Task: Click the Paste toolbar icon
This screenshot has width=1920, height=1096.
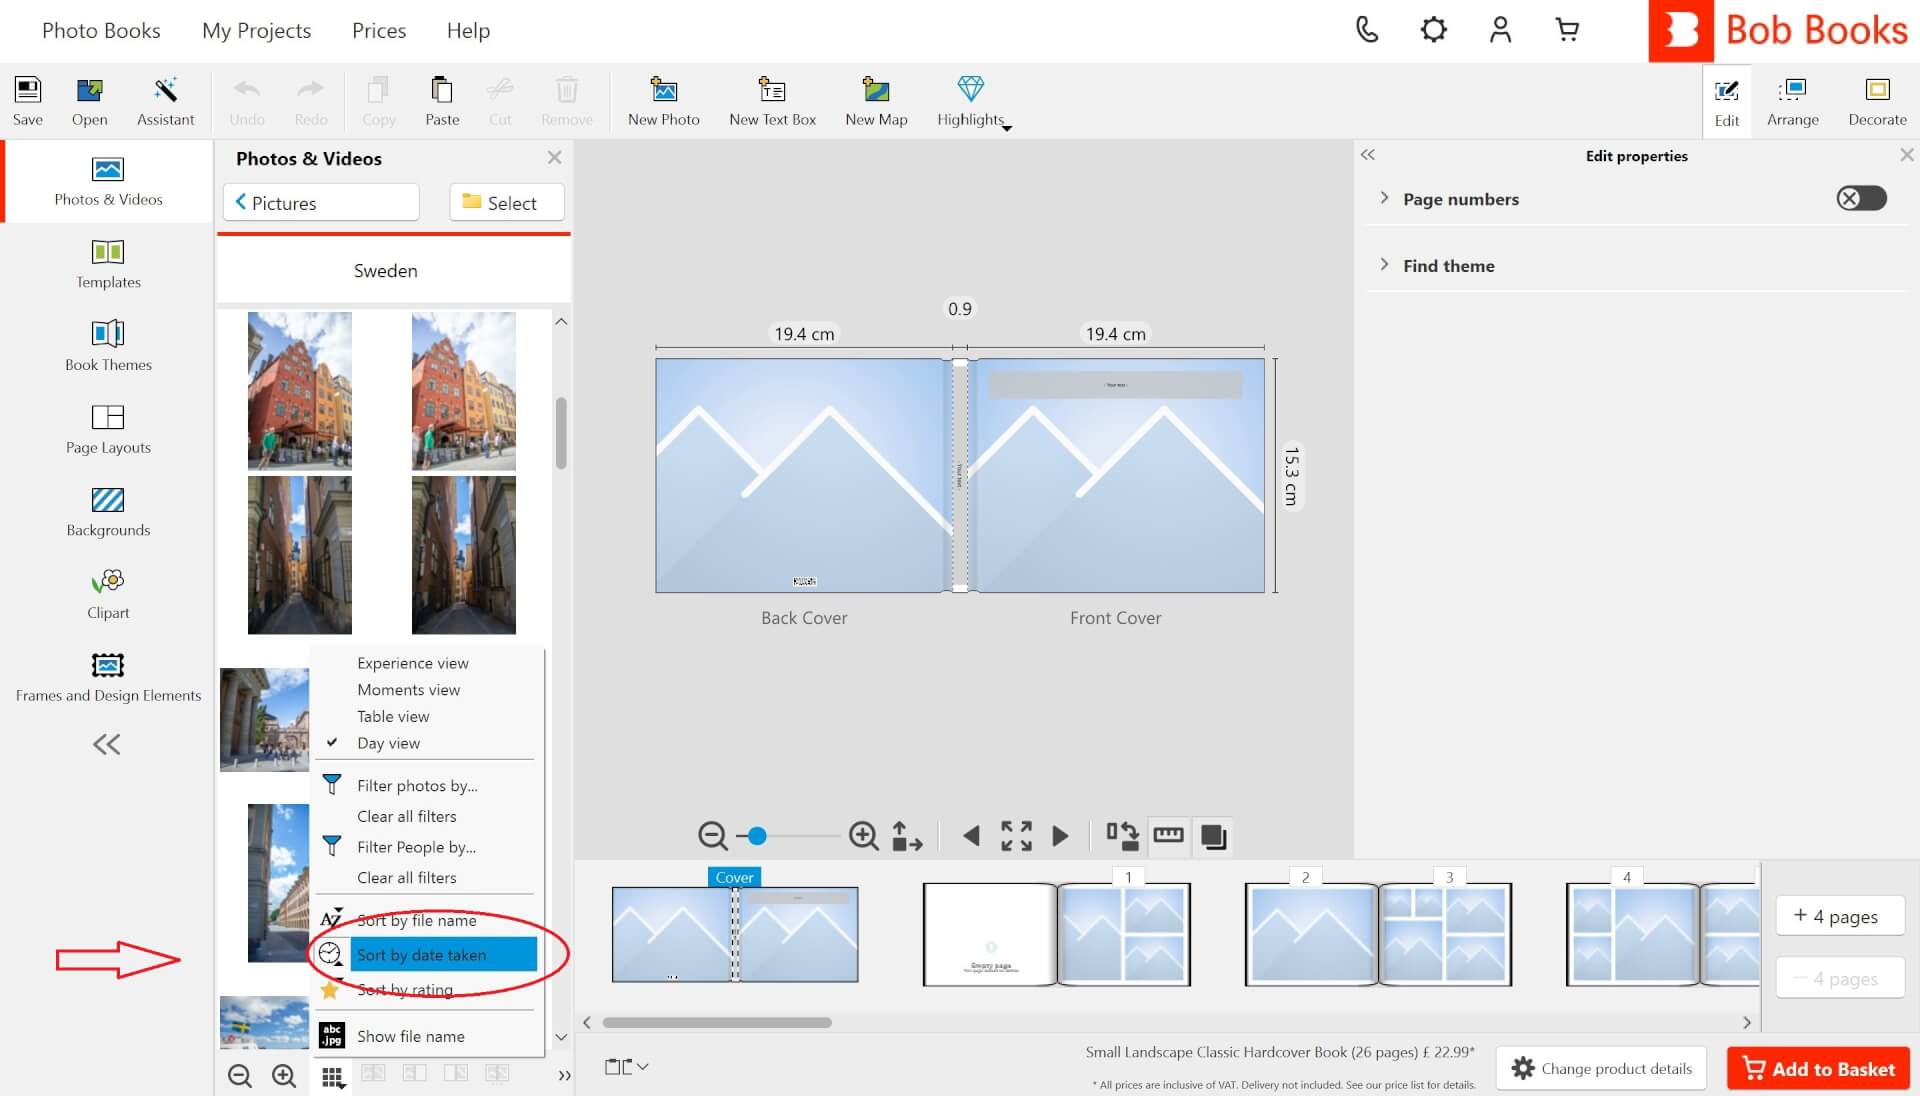Action: [442, 101]
